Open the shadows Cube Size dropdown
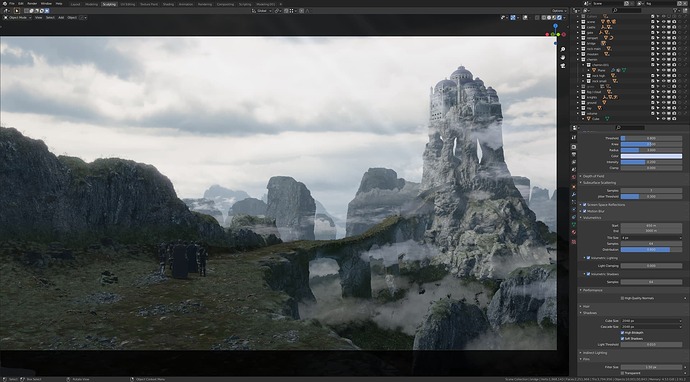The height and width of the screenshot is (382, 690). tap(651, 321)
